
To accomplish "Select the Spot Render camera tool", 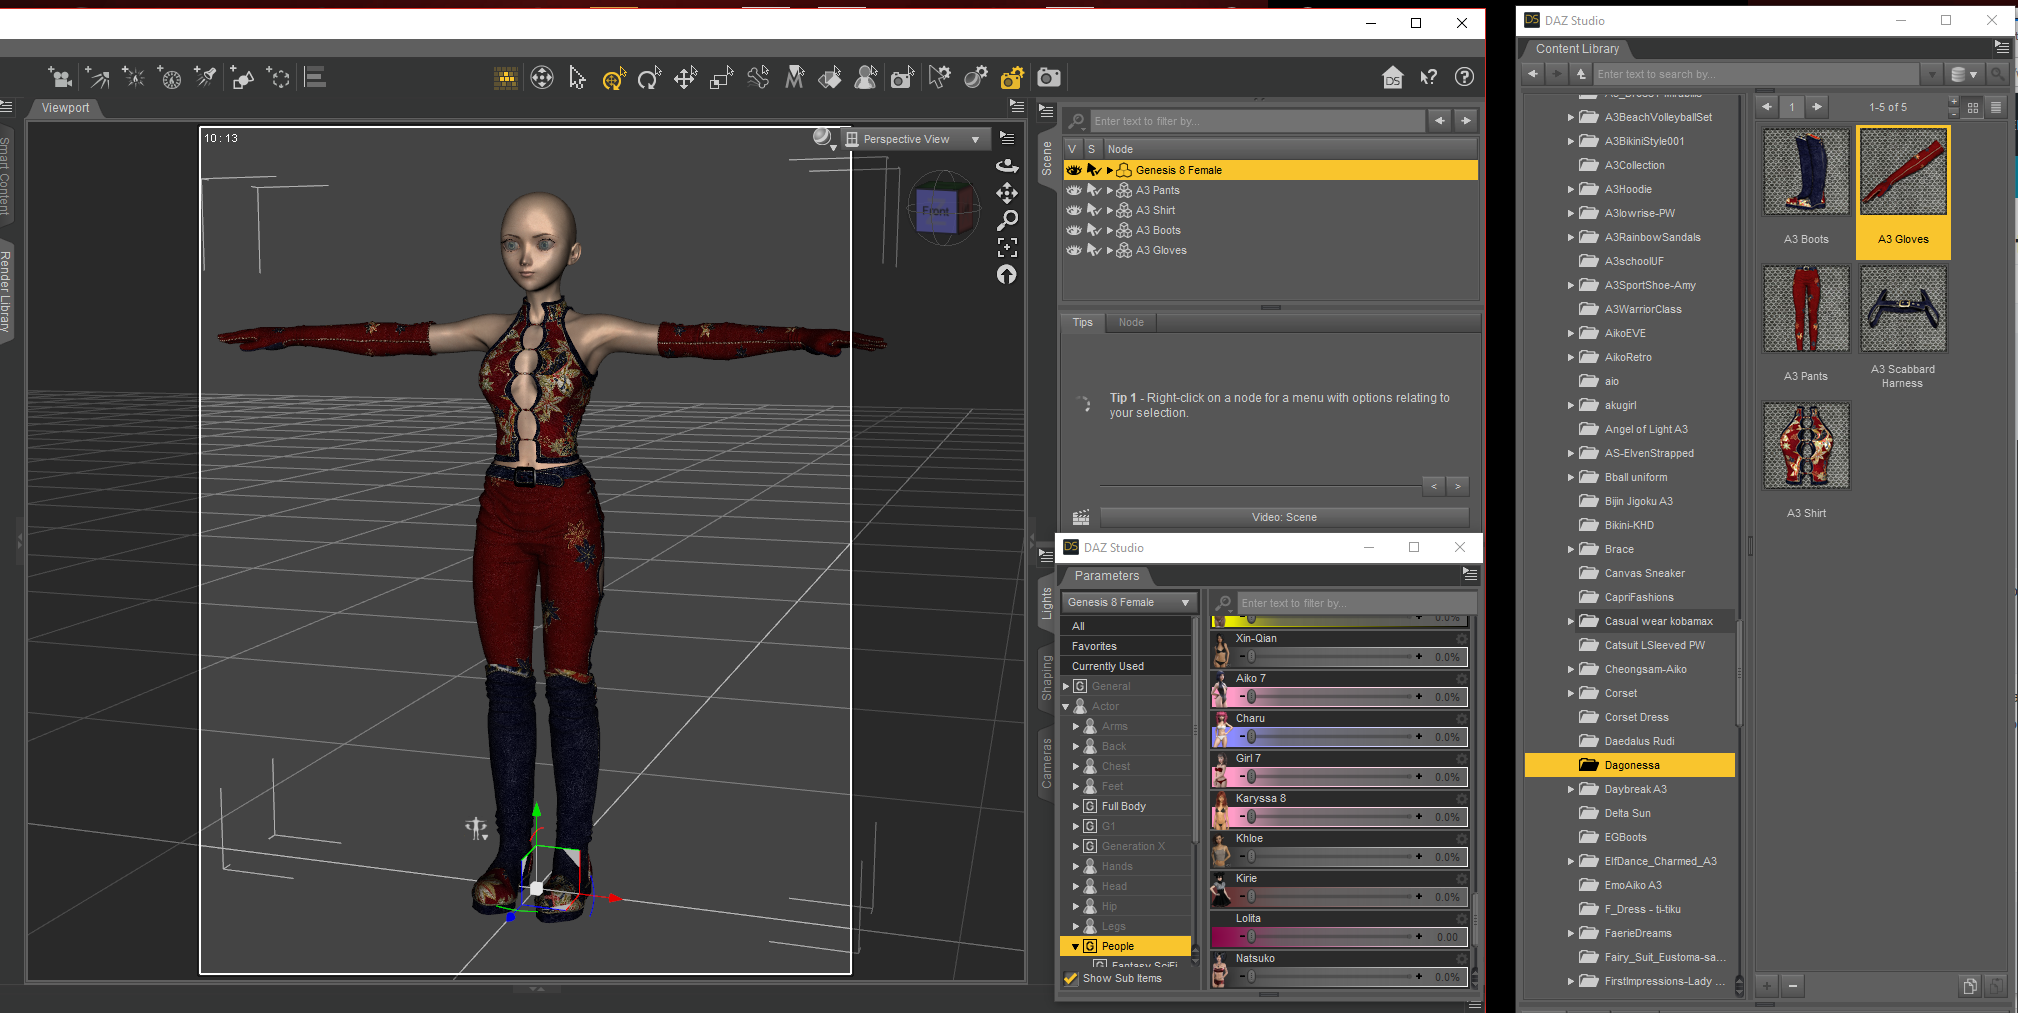I will [x=902, y=77].
